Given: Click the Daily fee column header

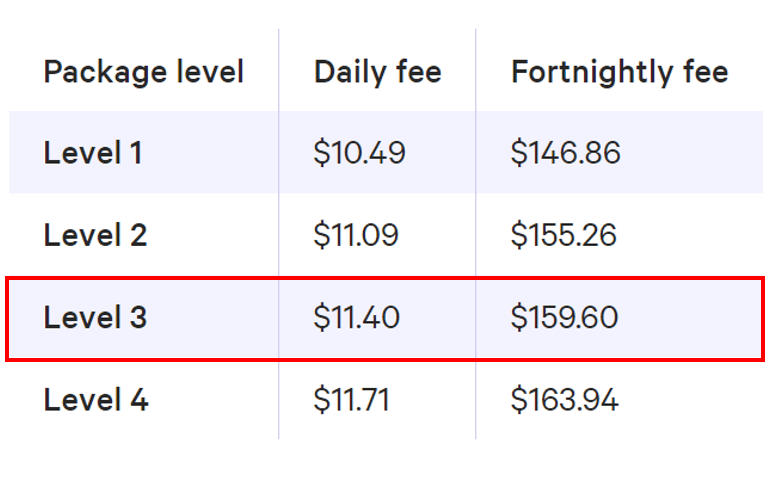Looking at the screenshot, I should click(378, 72).
